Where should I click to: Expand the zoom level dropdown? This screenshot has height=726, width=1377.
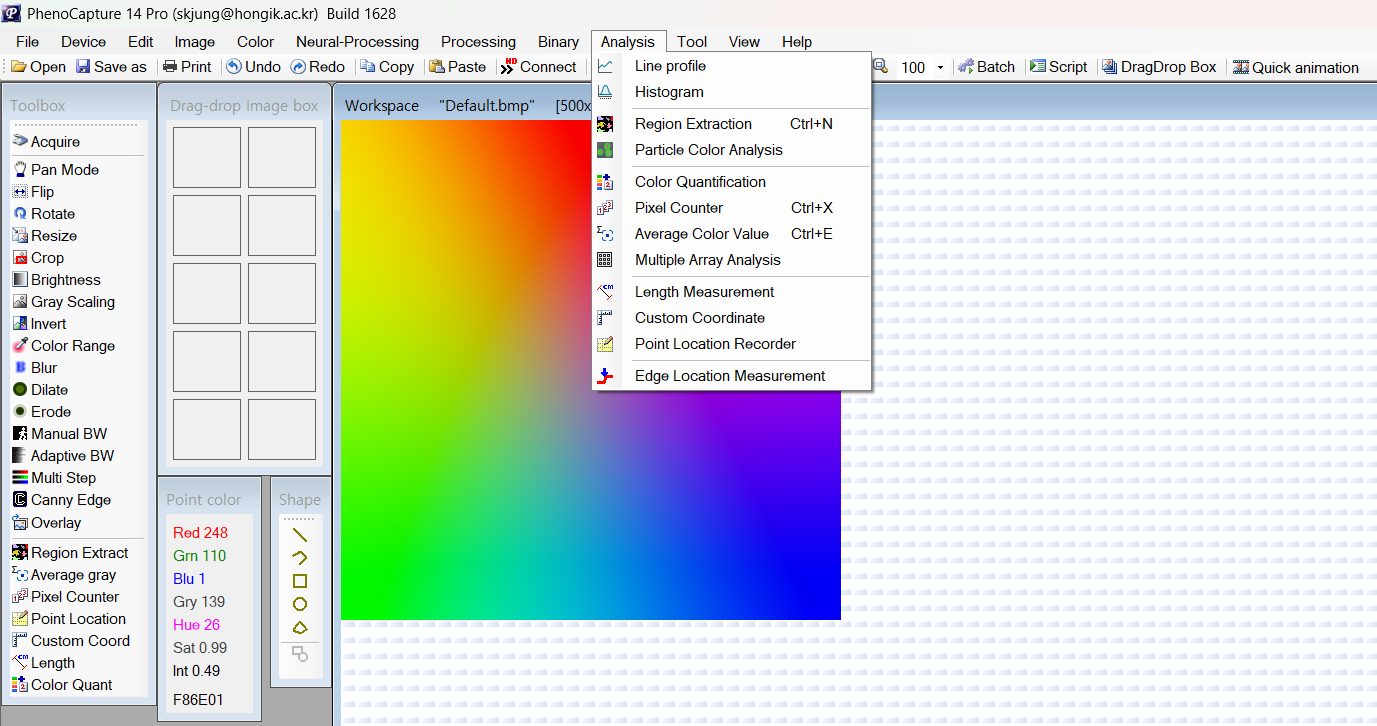point(940,67)
